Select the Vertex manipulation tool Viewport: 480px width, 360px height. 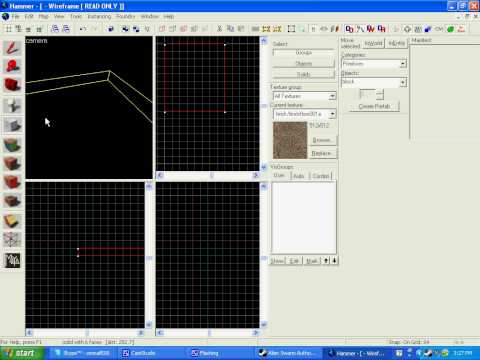coord(12,239)
